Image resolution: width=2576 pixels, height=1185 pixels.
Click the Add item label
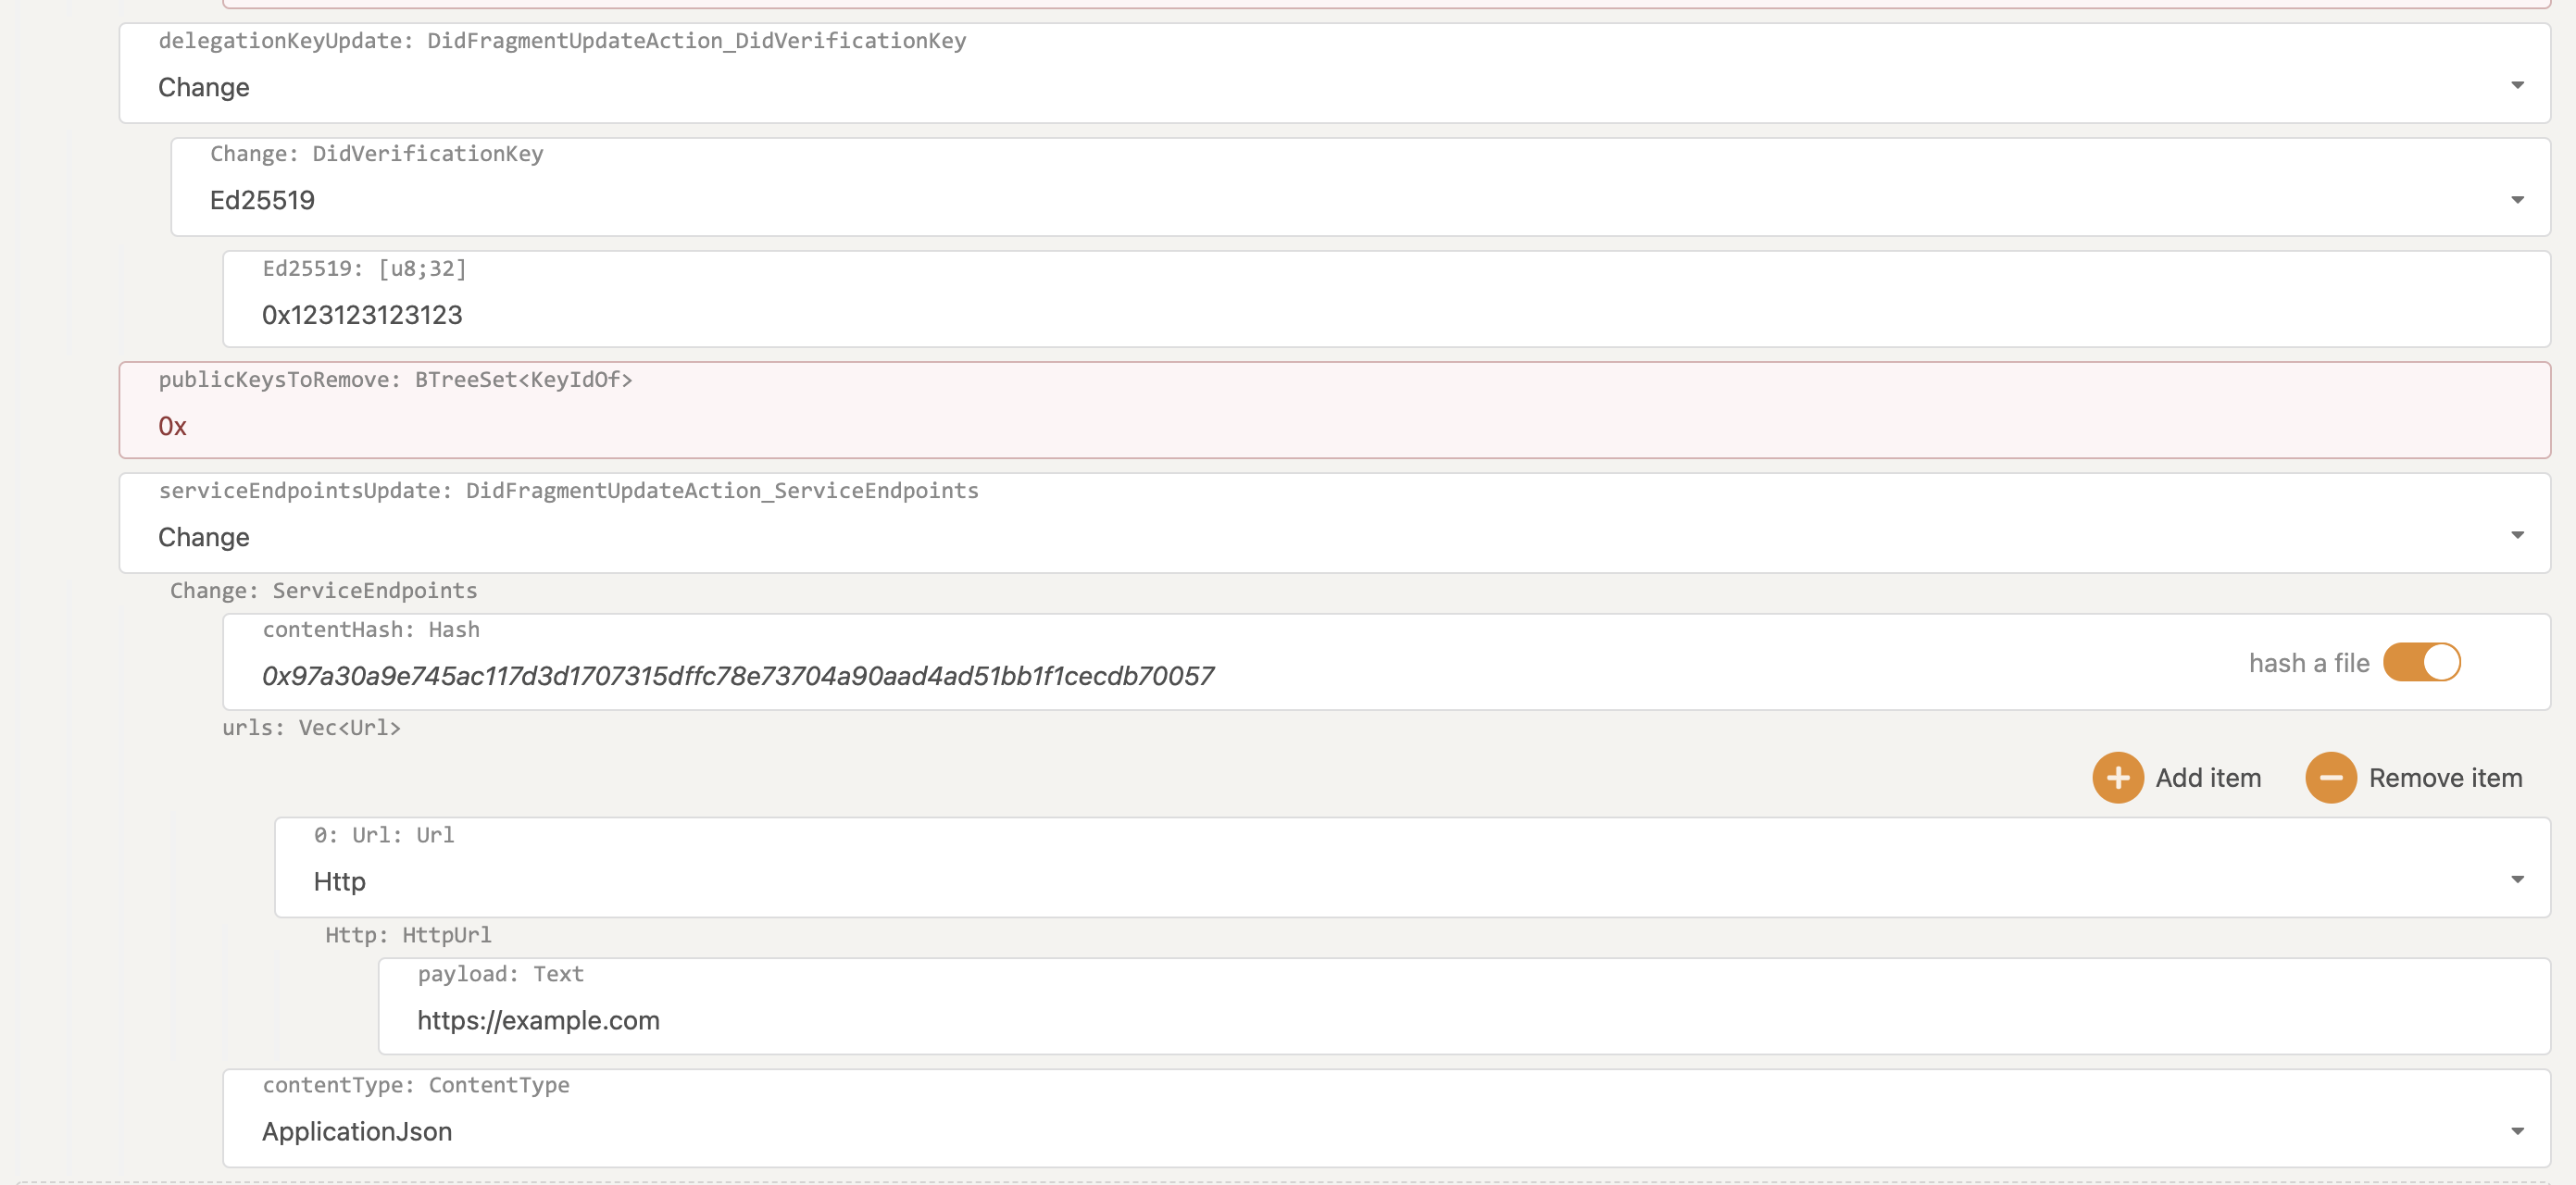(2208, 778)
